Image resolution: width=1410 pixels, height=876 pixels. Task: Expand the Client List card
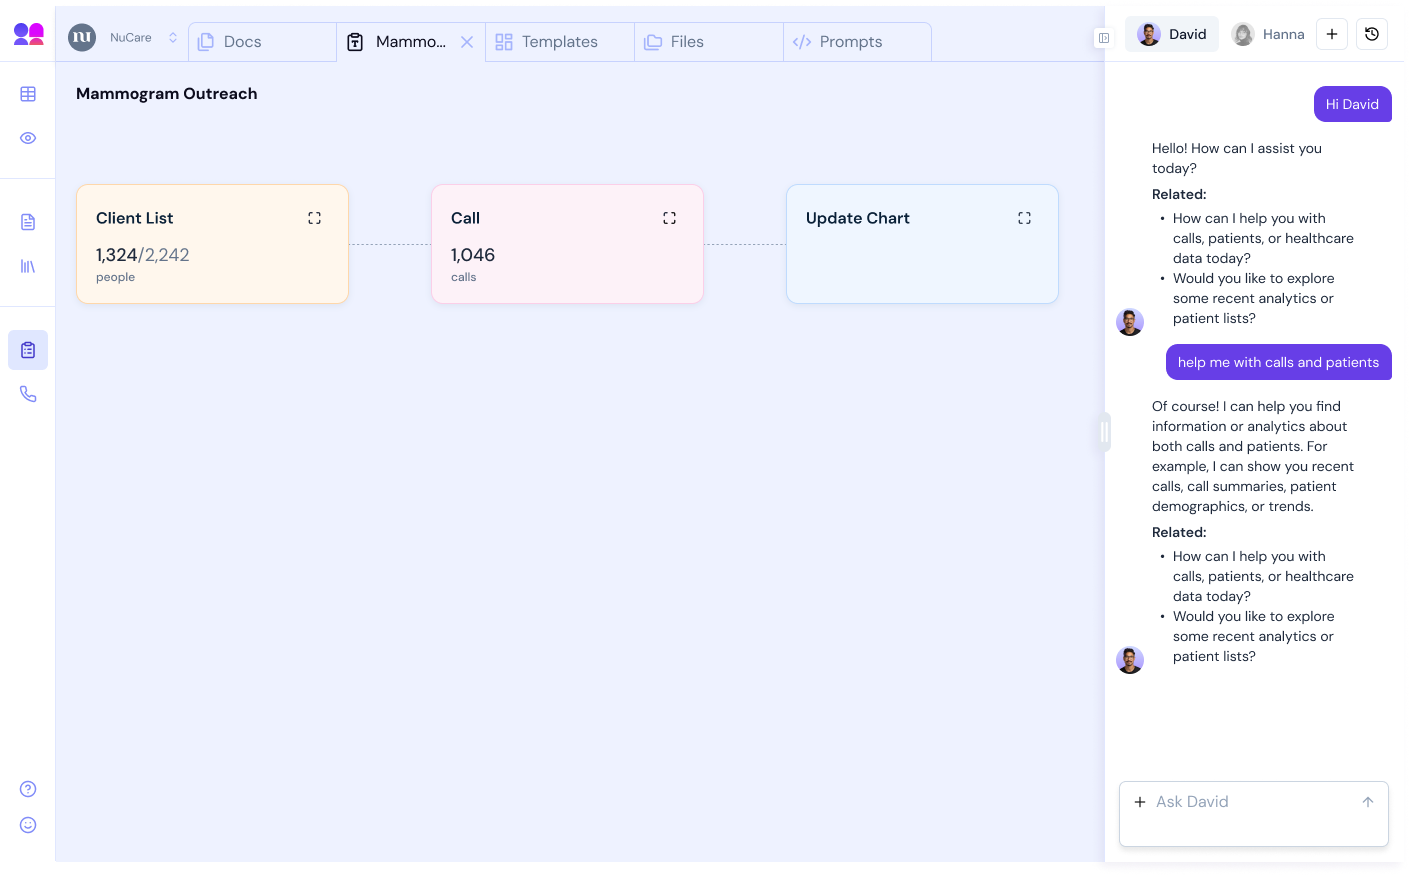coord(314,218)
